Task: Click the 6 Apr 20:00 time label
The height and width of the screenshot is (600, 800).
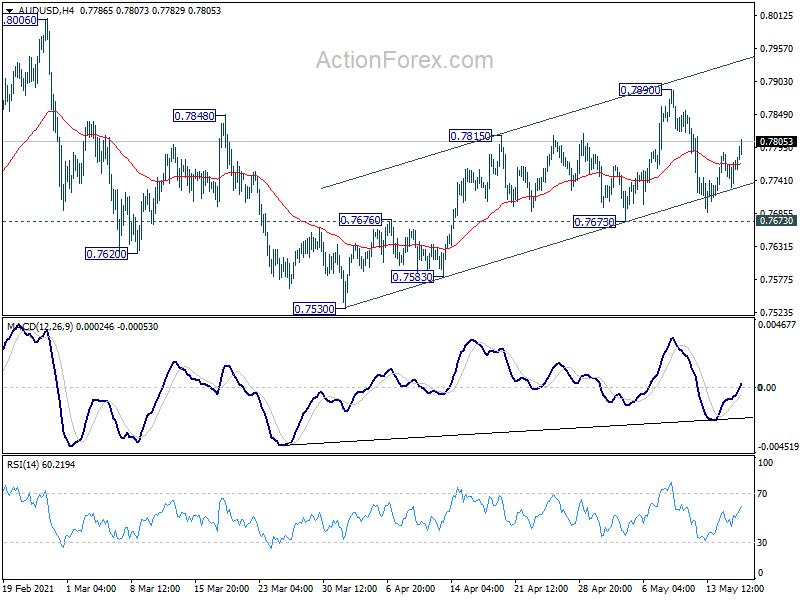Action: 411,589
